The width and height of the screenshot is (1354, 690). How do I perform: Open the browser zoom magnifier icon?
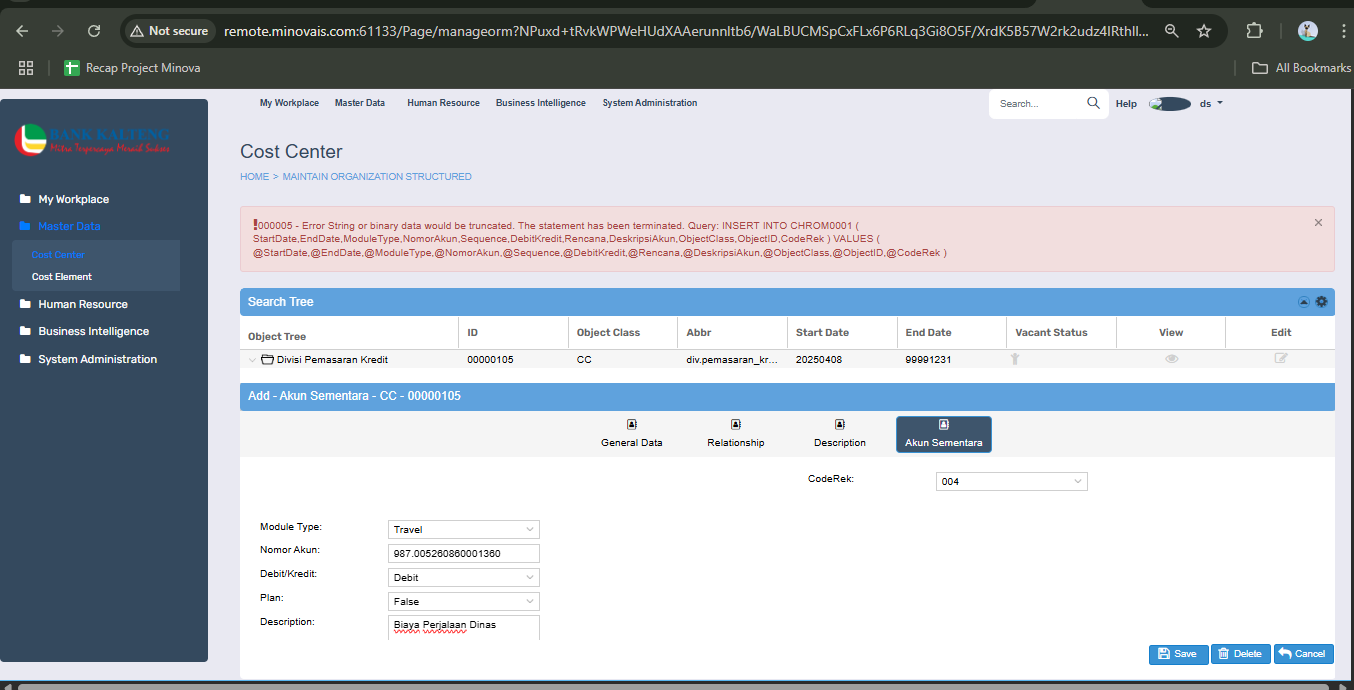1172,31
